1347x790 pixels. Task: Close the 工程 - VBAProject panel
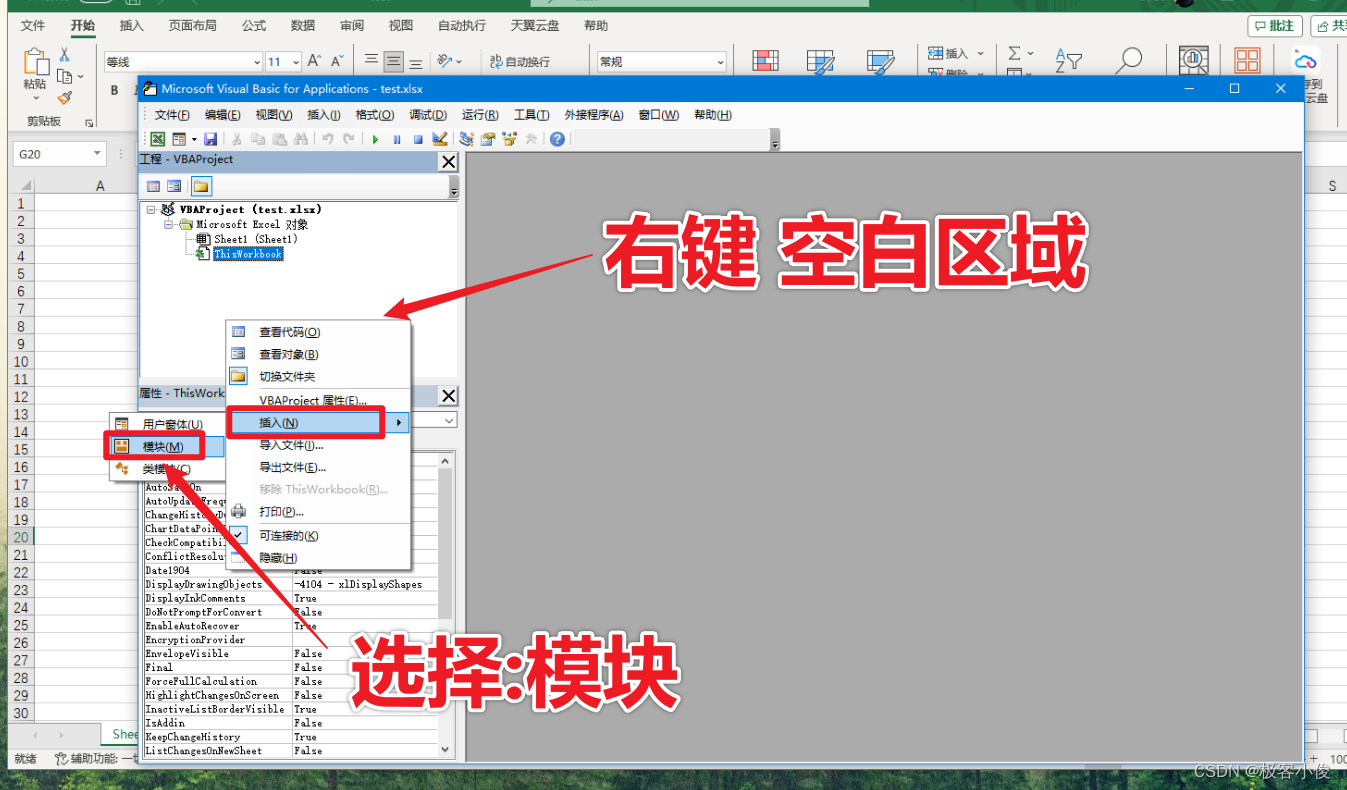448,161
